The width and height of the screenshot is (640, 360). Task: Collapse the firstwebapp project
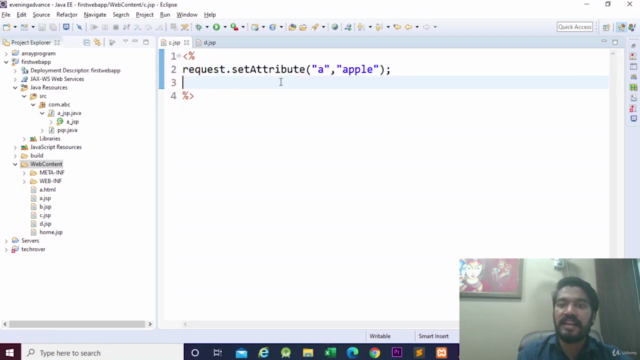(x=6, y=62)
